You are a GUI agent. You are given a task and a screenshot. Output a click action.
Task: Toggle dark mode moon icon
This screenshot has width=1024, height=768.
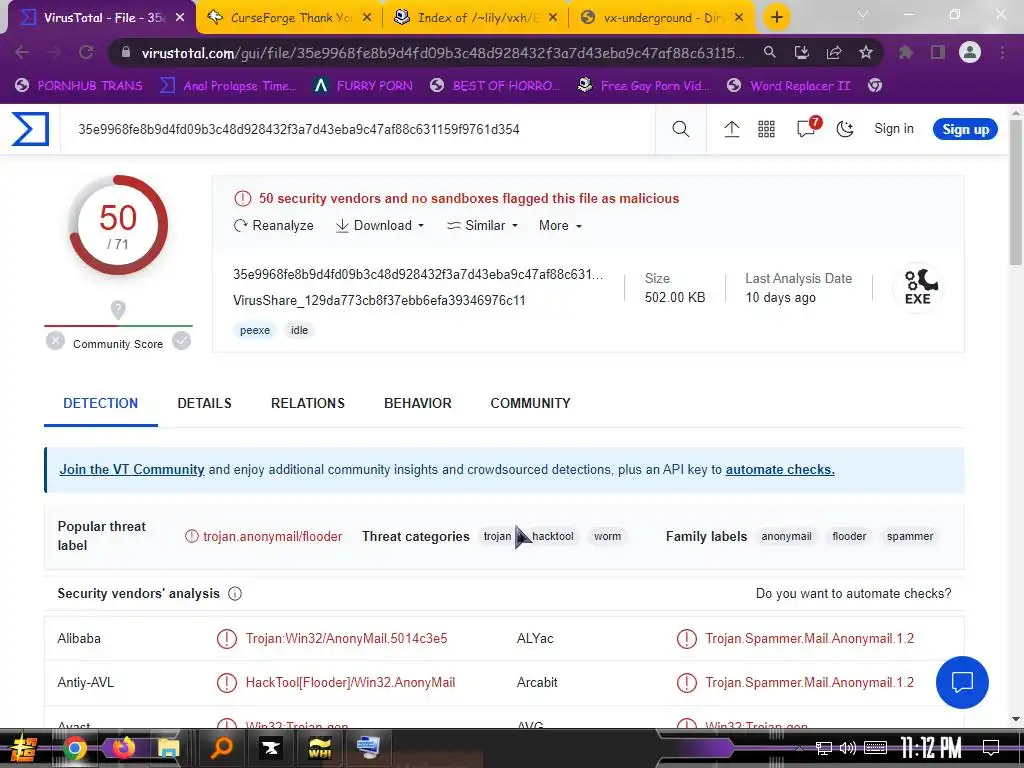click(845, 129)
